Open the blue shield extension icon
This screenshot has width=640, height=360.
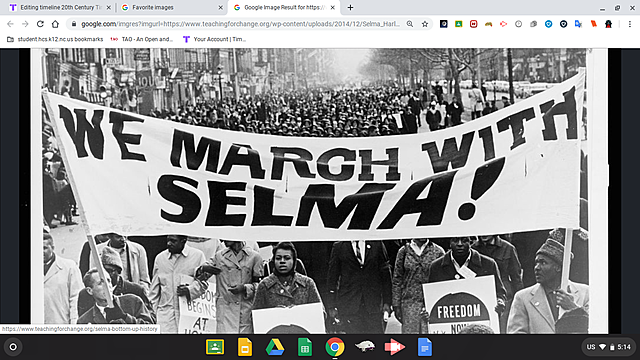click(x=549, y=24)
